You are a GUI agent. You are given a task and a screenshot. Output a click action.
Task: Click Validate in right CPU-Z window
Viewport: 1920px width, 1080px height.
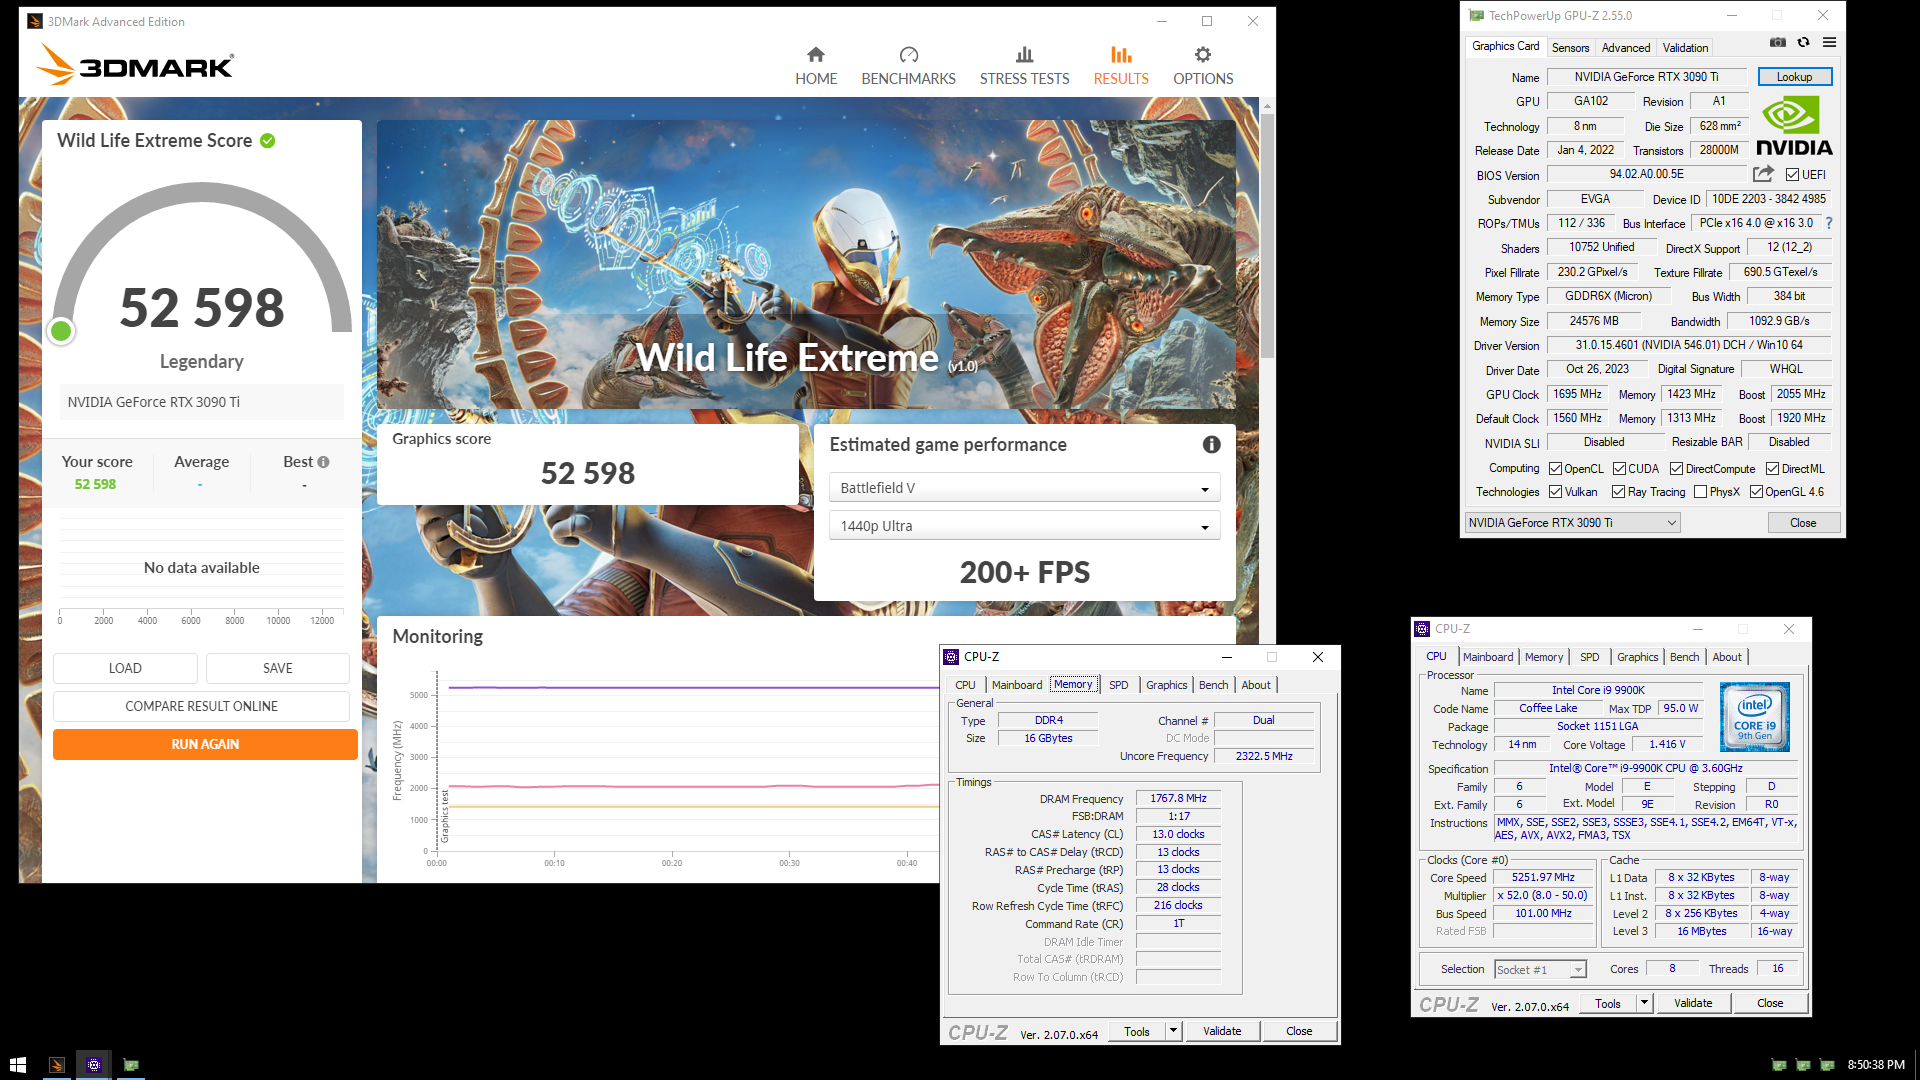point(1693,1003)
